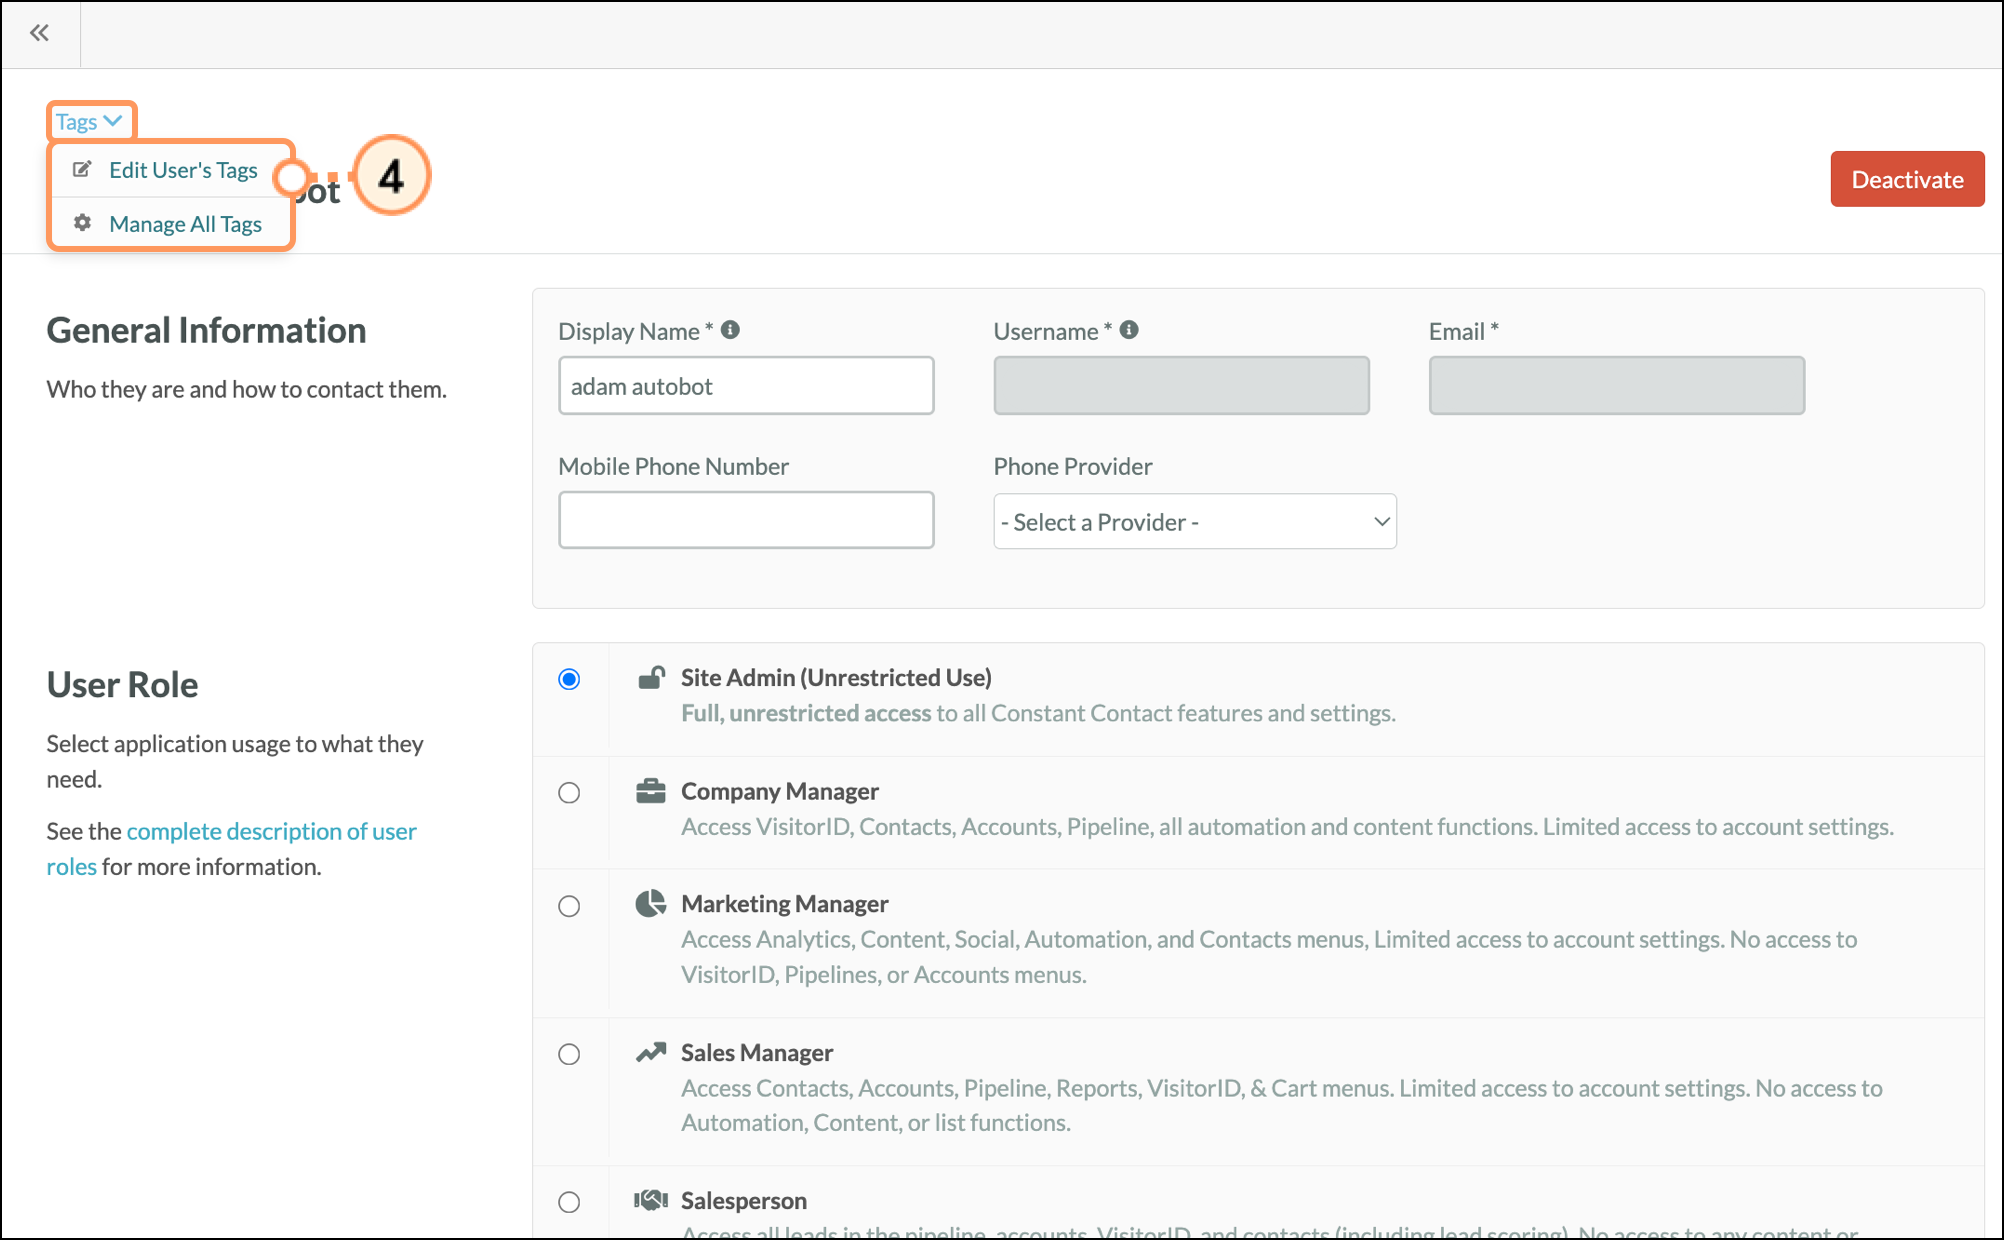
Task: Select the Sales Manager radio button
Action: click(569, 1054)
